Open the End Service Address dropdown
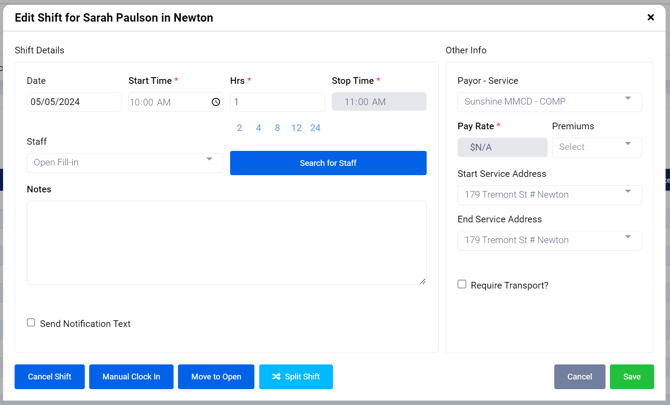 [x=549, y=240]
